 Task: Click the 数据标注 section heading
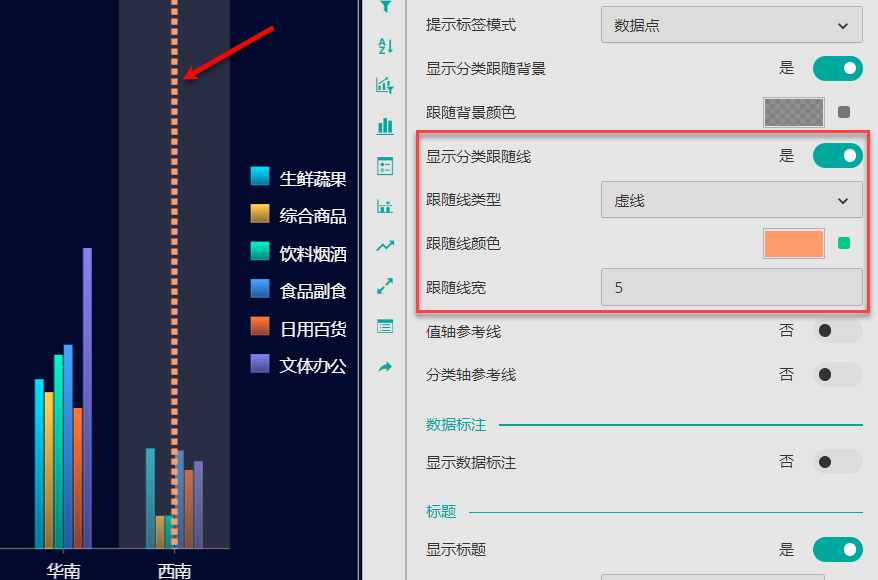click(x=456, y=424)
